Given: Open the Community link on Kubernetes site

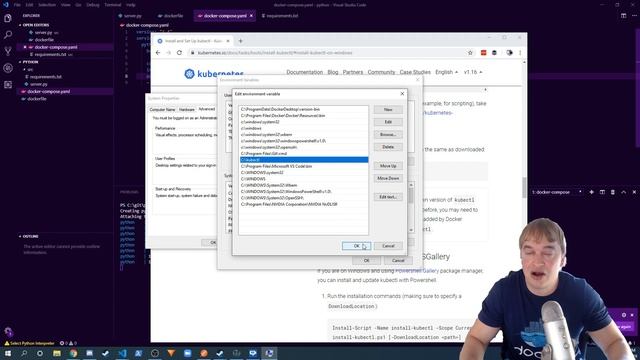Looking at the screenshot, I should 381,72.
